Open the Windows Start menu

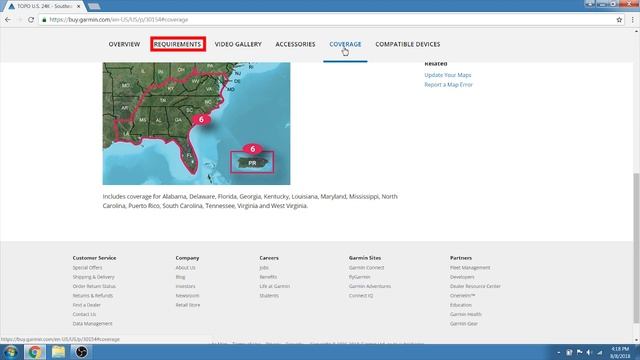click(x=10, y=352)
